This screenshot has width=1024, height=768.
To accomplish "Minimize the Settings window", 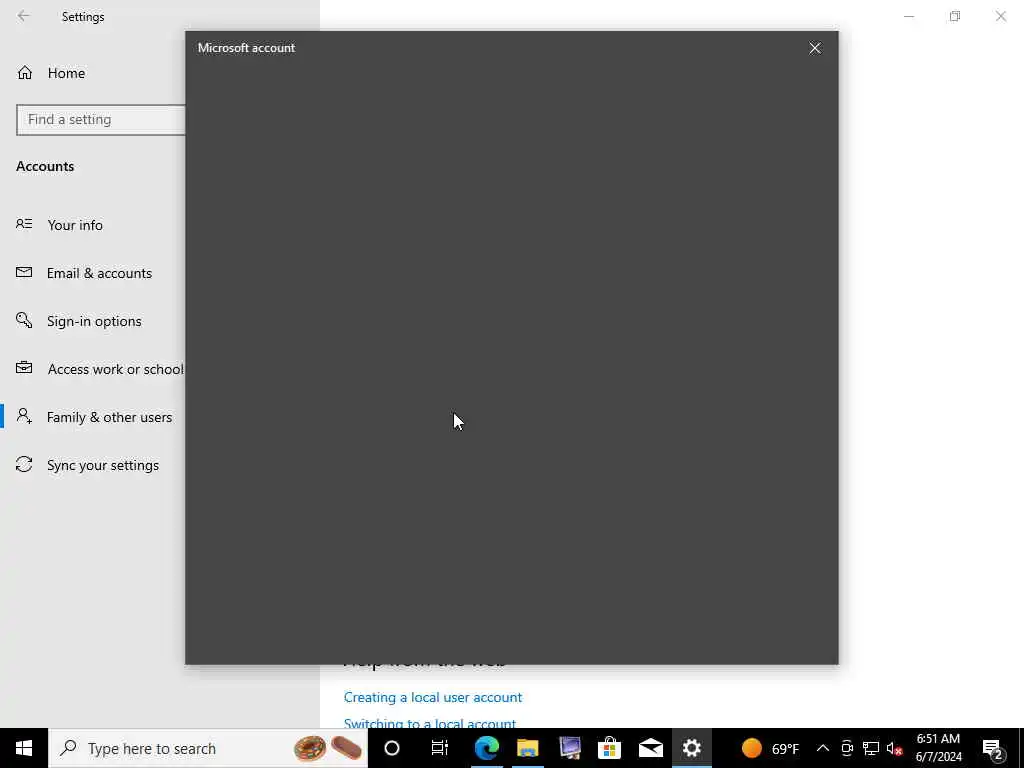I will click(909, 16).
